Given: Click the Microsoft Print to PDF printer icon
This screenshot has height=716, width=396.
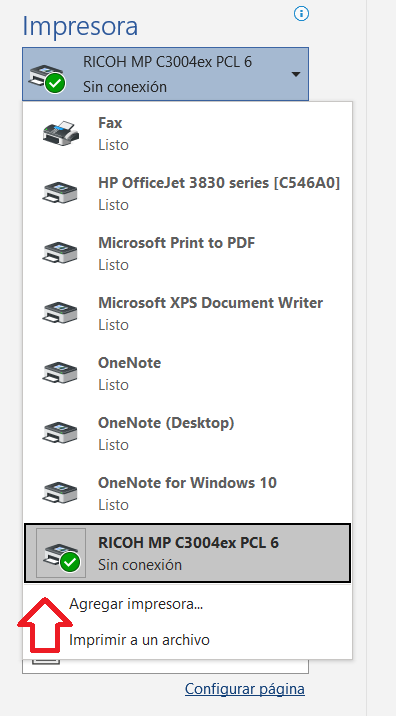Looking at the screenshot, I should (60, 253).
